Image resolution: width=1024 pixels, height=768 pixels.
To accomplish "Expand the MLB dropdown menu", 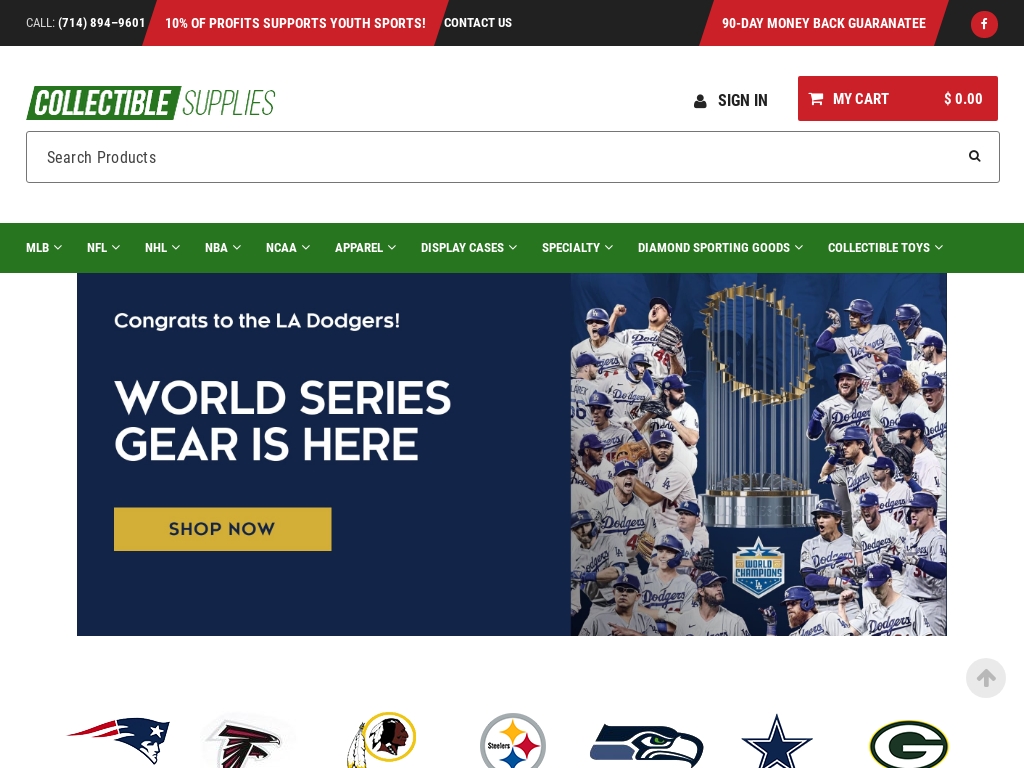I will 44,248.
